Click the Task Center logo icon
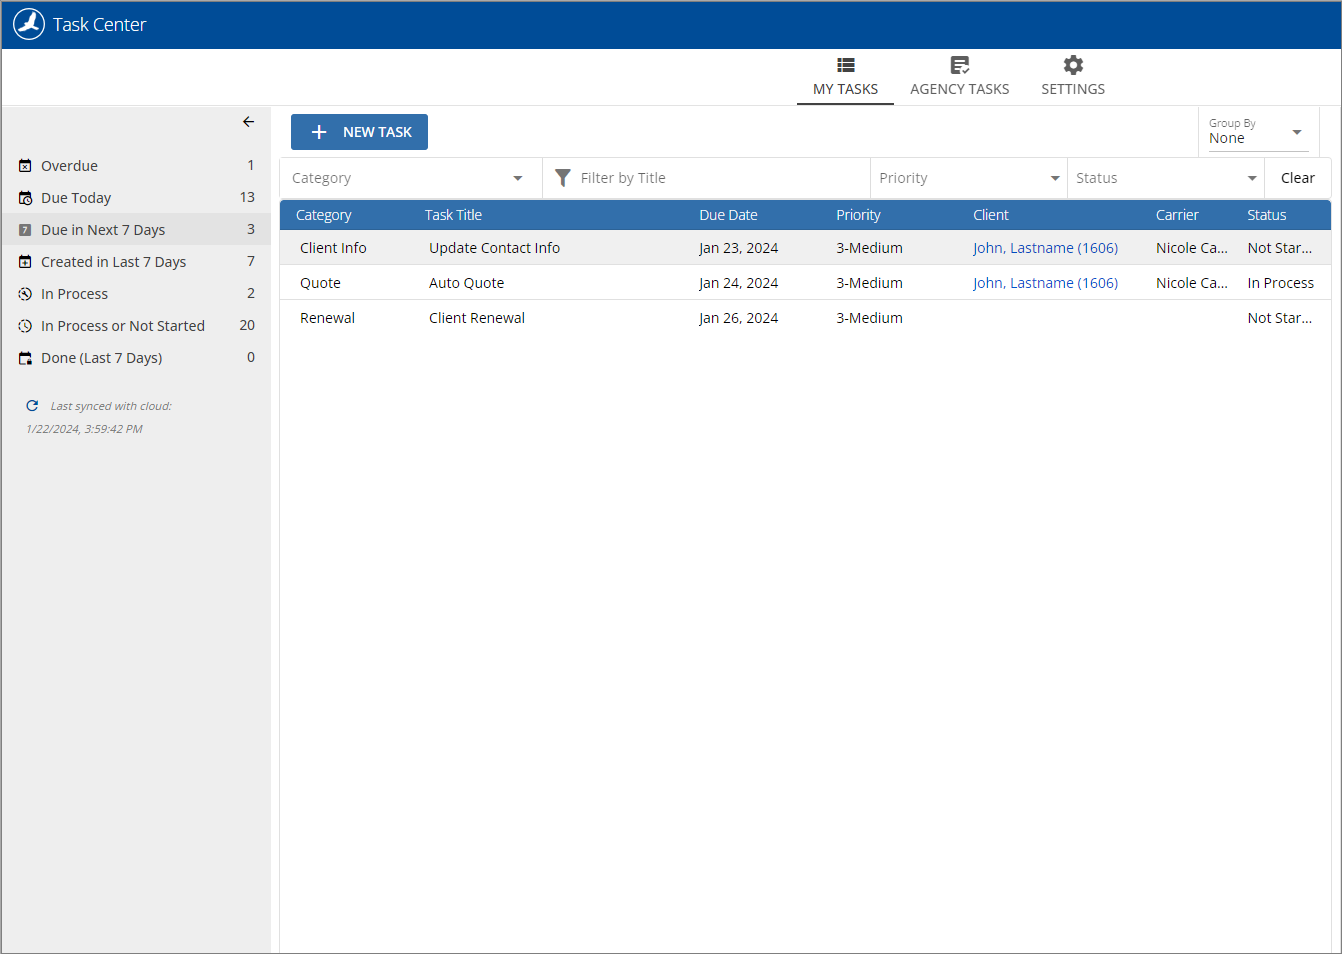1342x954 pixels. click(28, 23)
